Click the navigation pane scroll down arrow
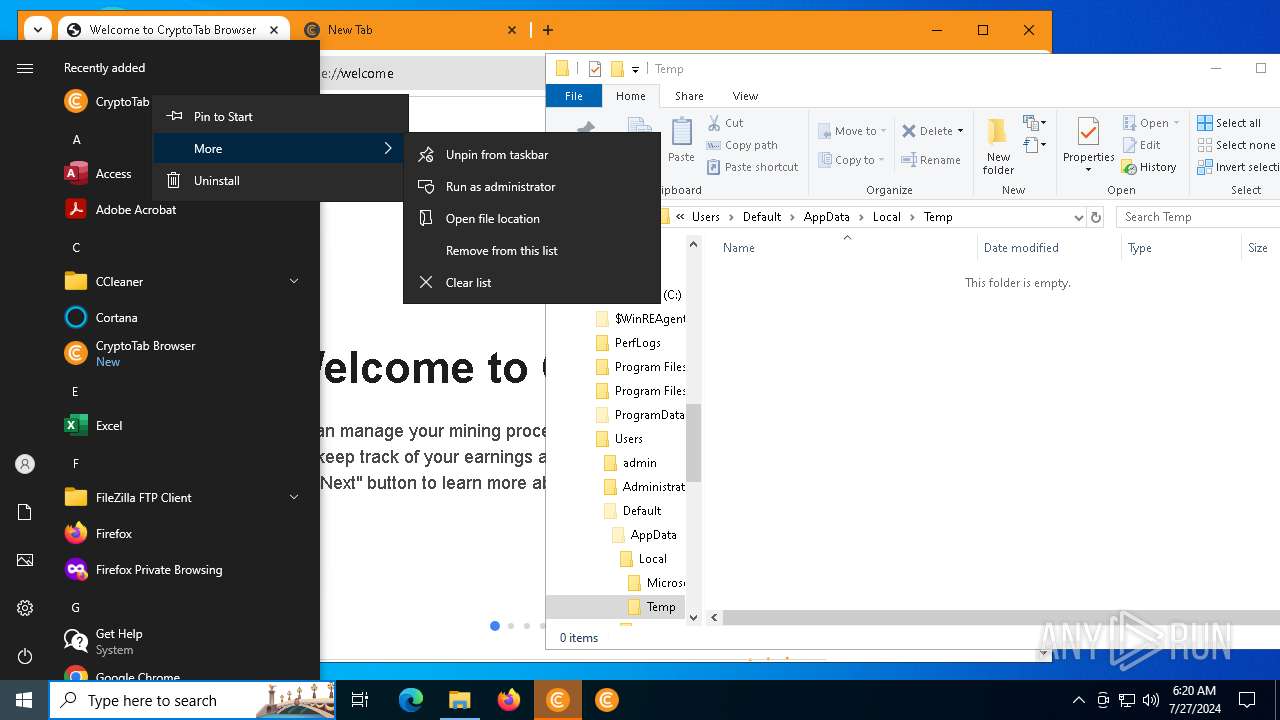The height and width of the screenshot is (720, 1280). [x=693, y=618]
